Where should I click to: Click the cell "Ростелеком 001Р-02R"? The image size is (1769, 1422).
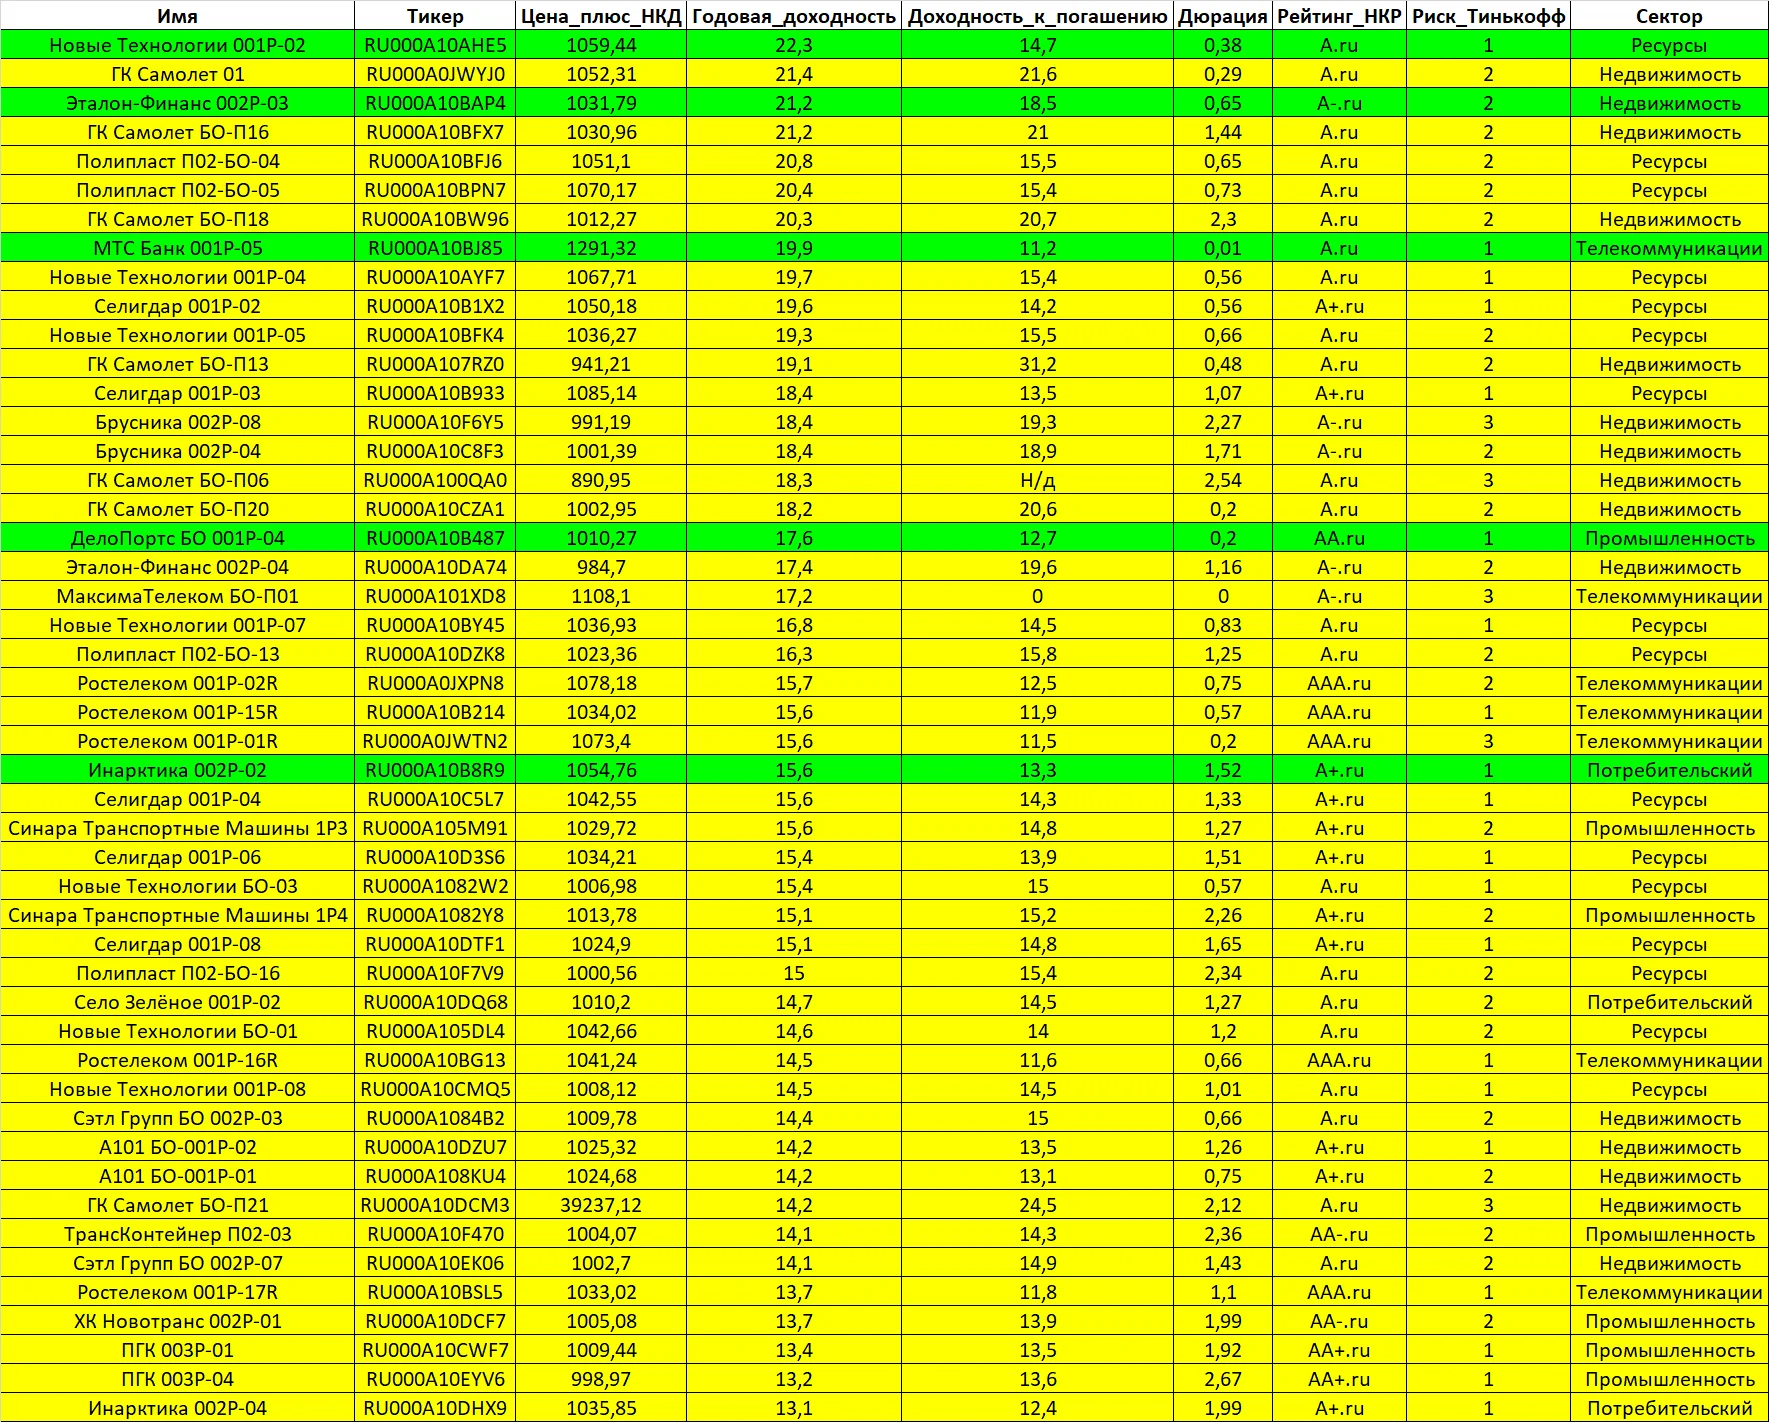(x=177, y=683)
